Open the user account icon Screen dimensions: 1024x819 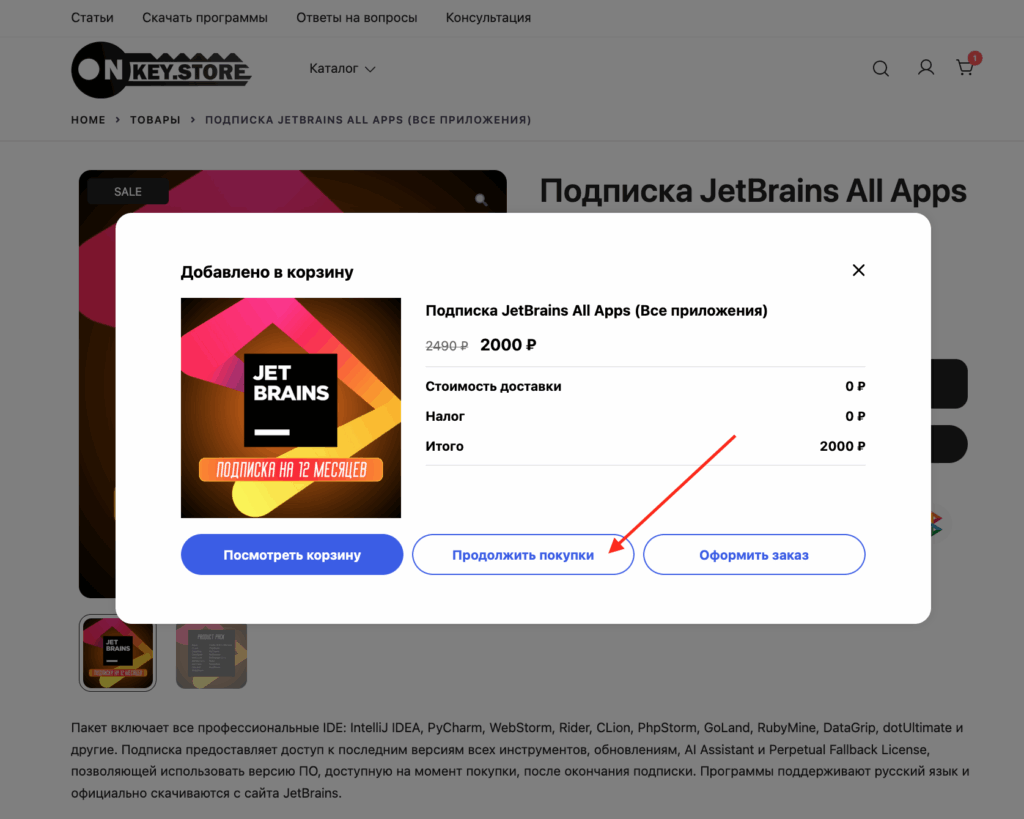[x=925, y=68]
